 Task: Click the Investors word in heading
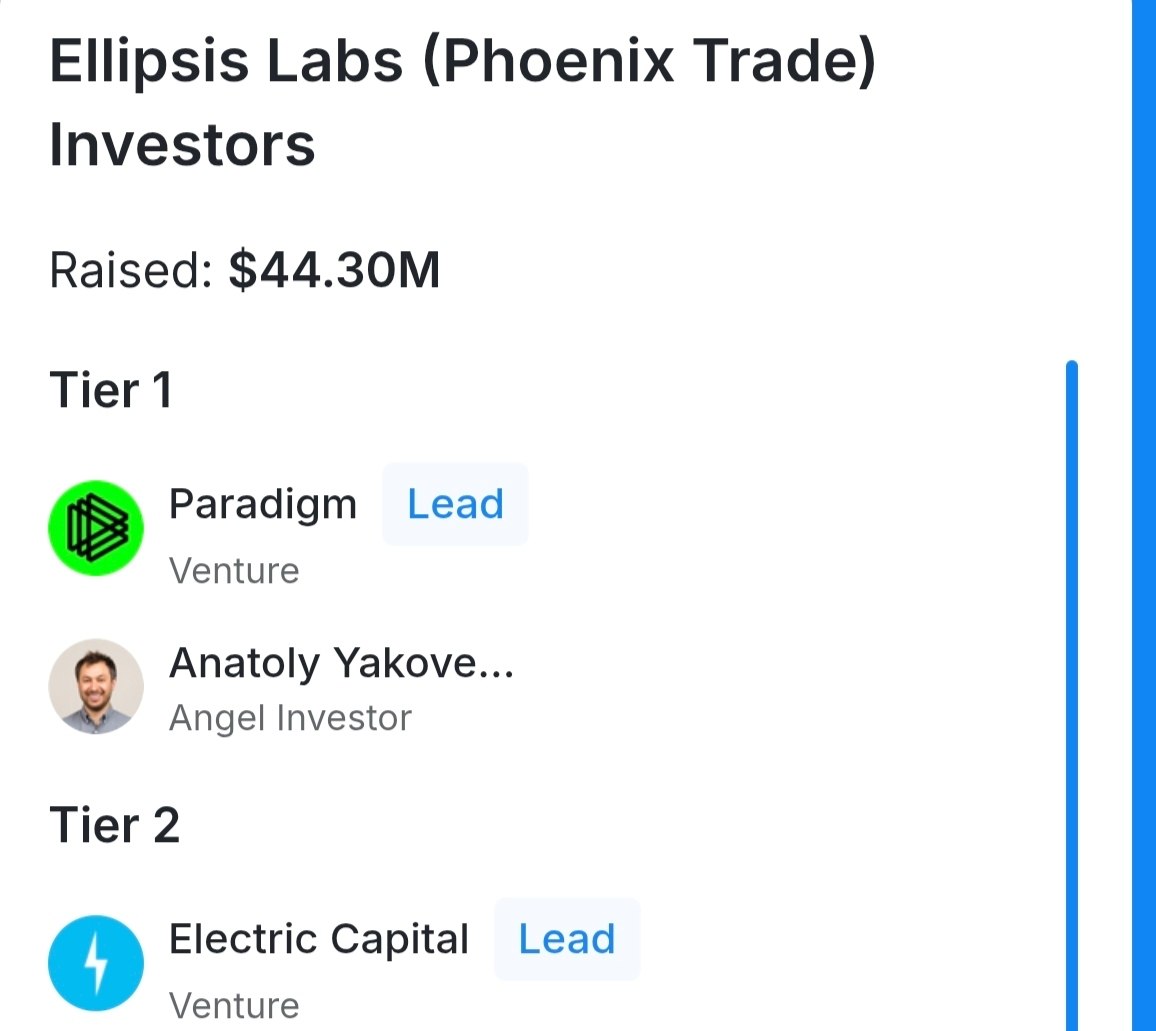click(x=182, y=145)
